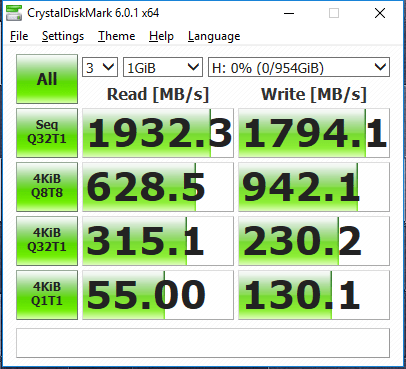
Task: Open the Language menu
Action: pyautogui.click(x=214, y=36)
